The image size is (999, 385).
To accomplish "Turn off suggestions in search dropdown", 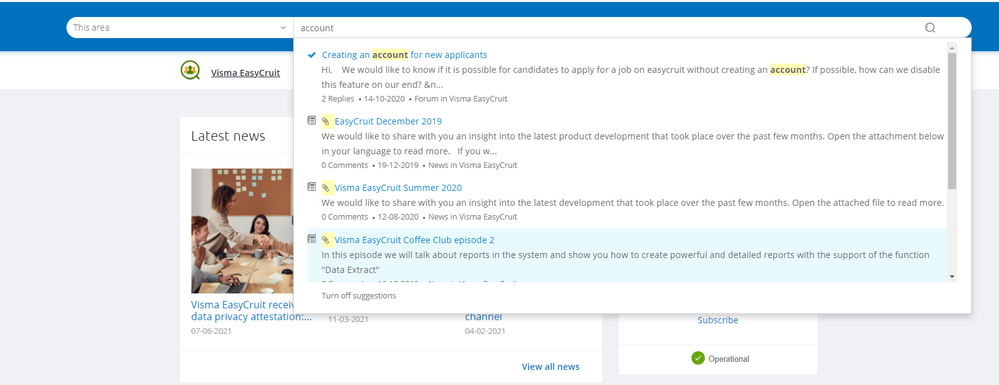I will click(x=359, y=296).
